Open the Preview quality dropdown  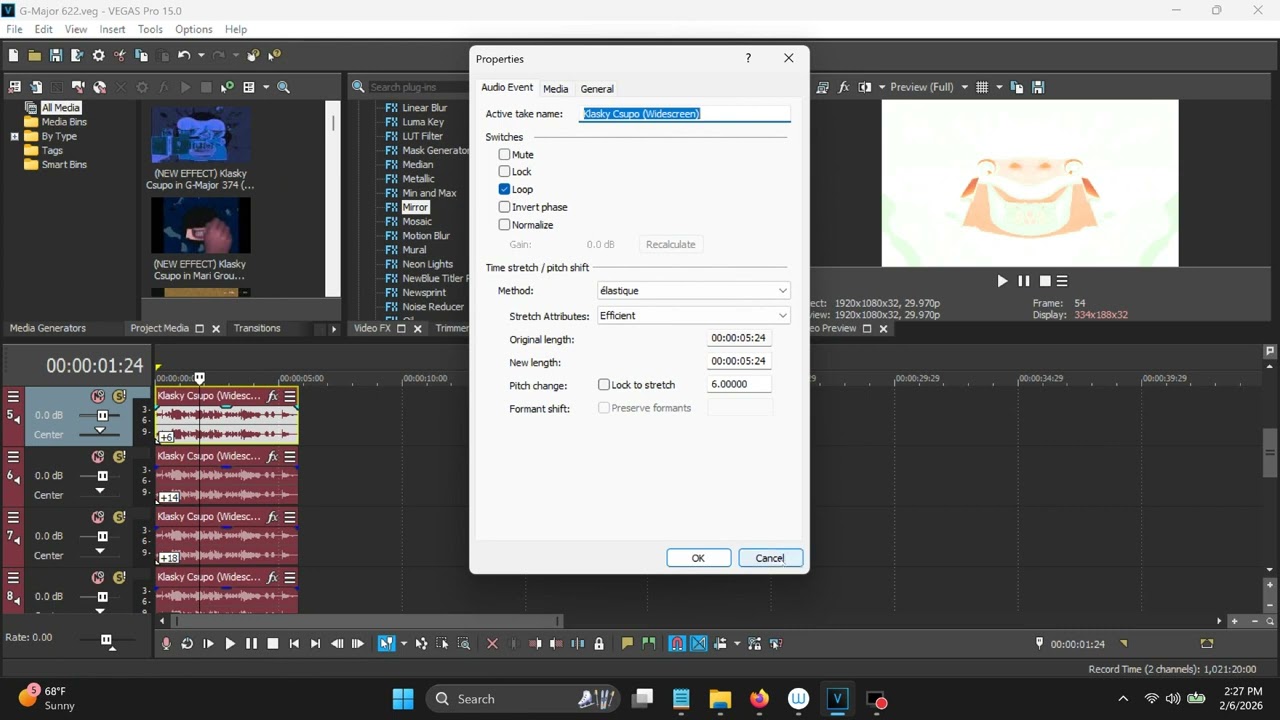tap(929, 87)
